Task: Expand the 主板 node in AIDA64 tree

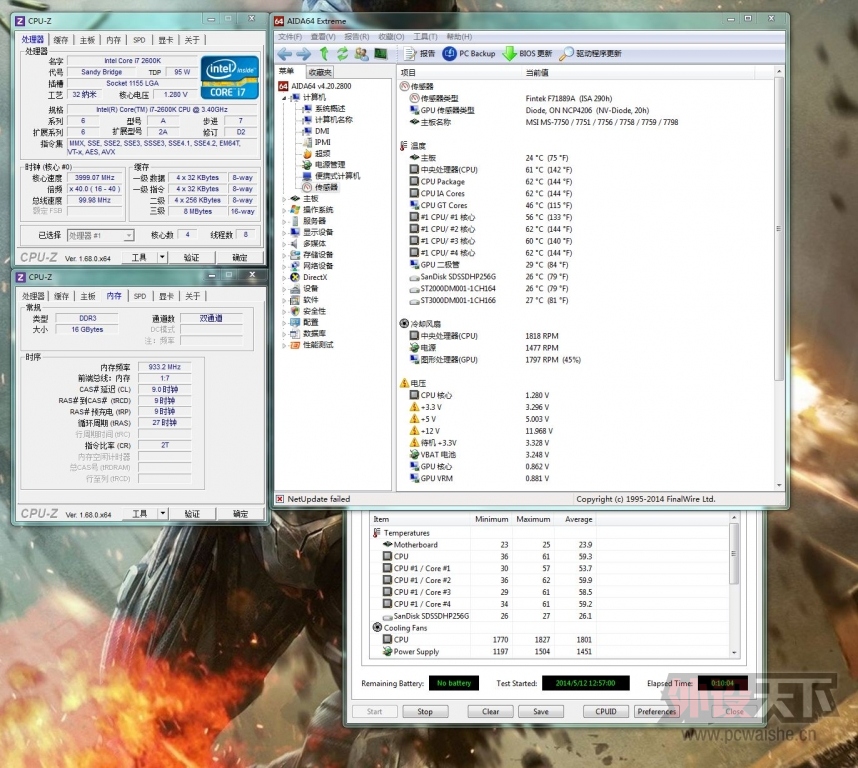Action: 284,199
